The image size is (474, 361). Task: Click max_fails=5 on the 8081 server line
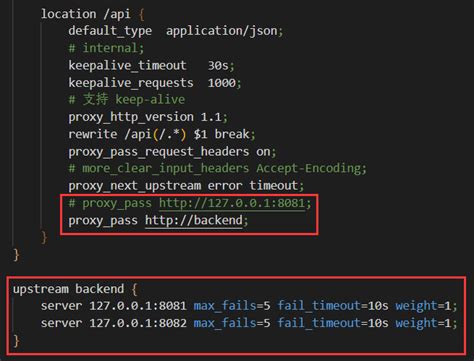(x=232, y=306)
